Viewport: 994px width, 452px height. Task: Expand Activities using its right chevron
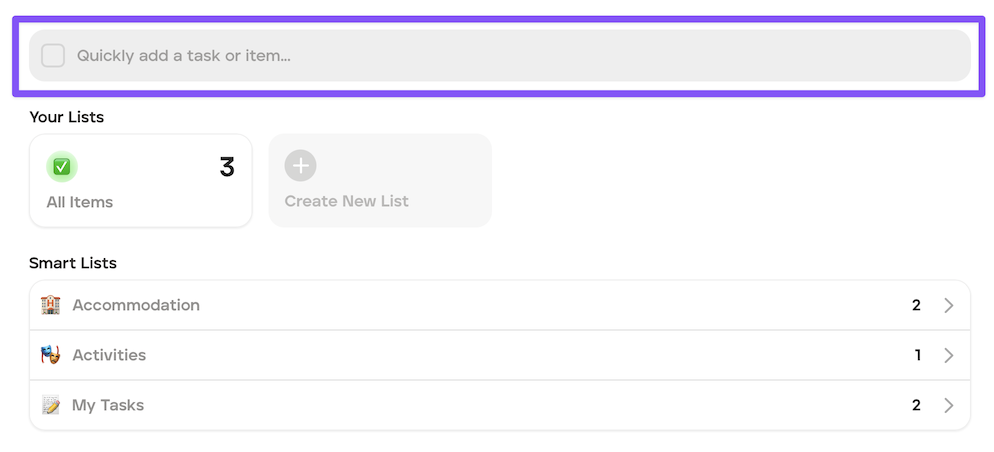click(x=948, y=356)
